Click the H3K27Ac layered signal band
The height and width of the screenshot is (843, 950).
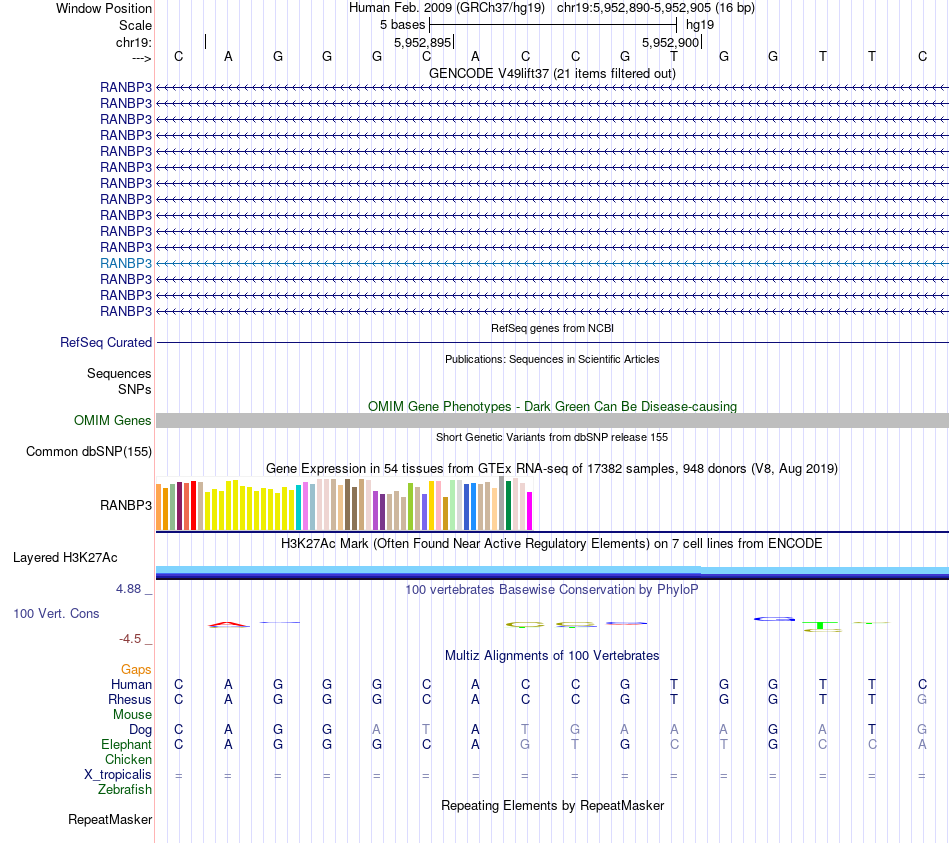click(552, 573)
